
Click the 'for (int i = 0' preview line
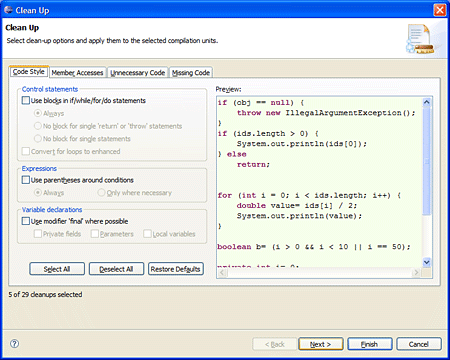coord(309,195)
